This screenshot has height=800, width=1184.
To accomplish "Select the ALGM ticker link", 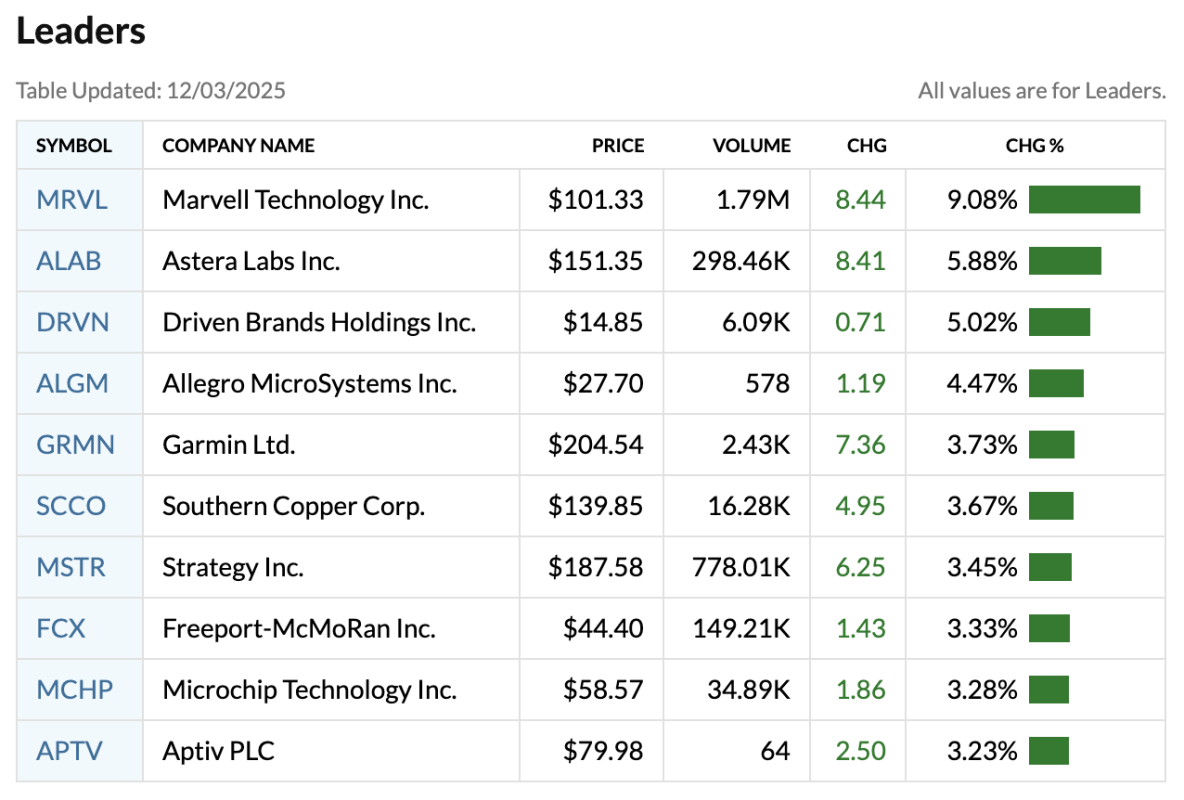I will point(72,384).
